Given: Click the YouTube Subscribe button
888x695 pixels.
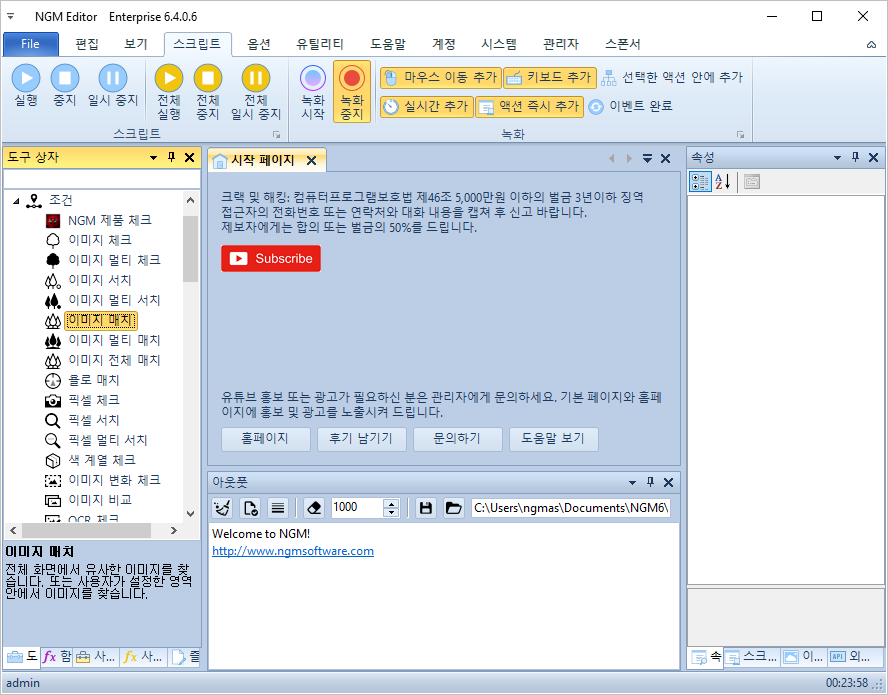Looking at the screenshot, I should click(x=271, y=258).
